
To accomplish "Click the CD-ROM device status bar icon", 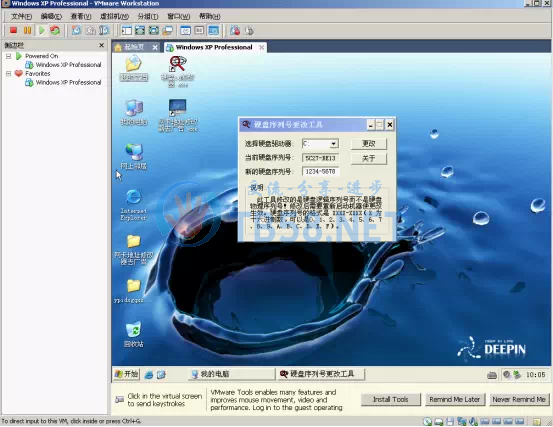I will pos(427,421).
